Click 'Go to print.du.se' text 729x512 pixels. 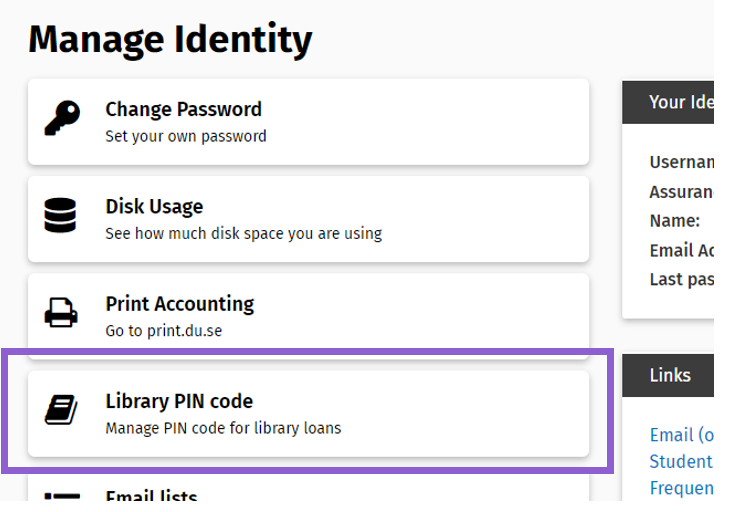tap(164, 331)
